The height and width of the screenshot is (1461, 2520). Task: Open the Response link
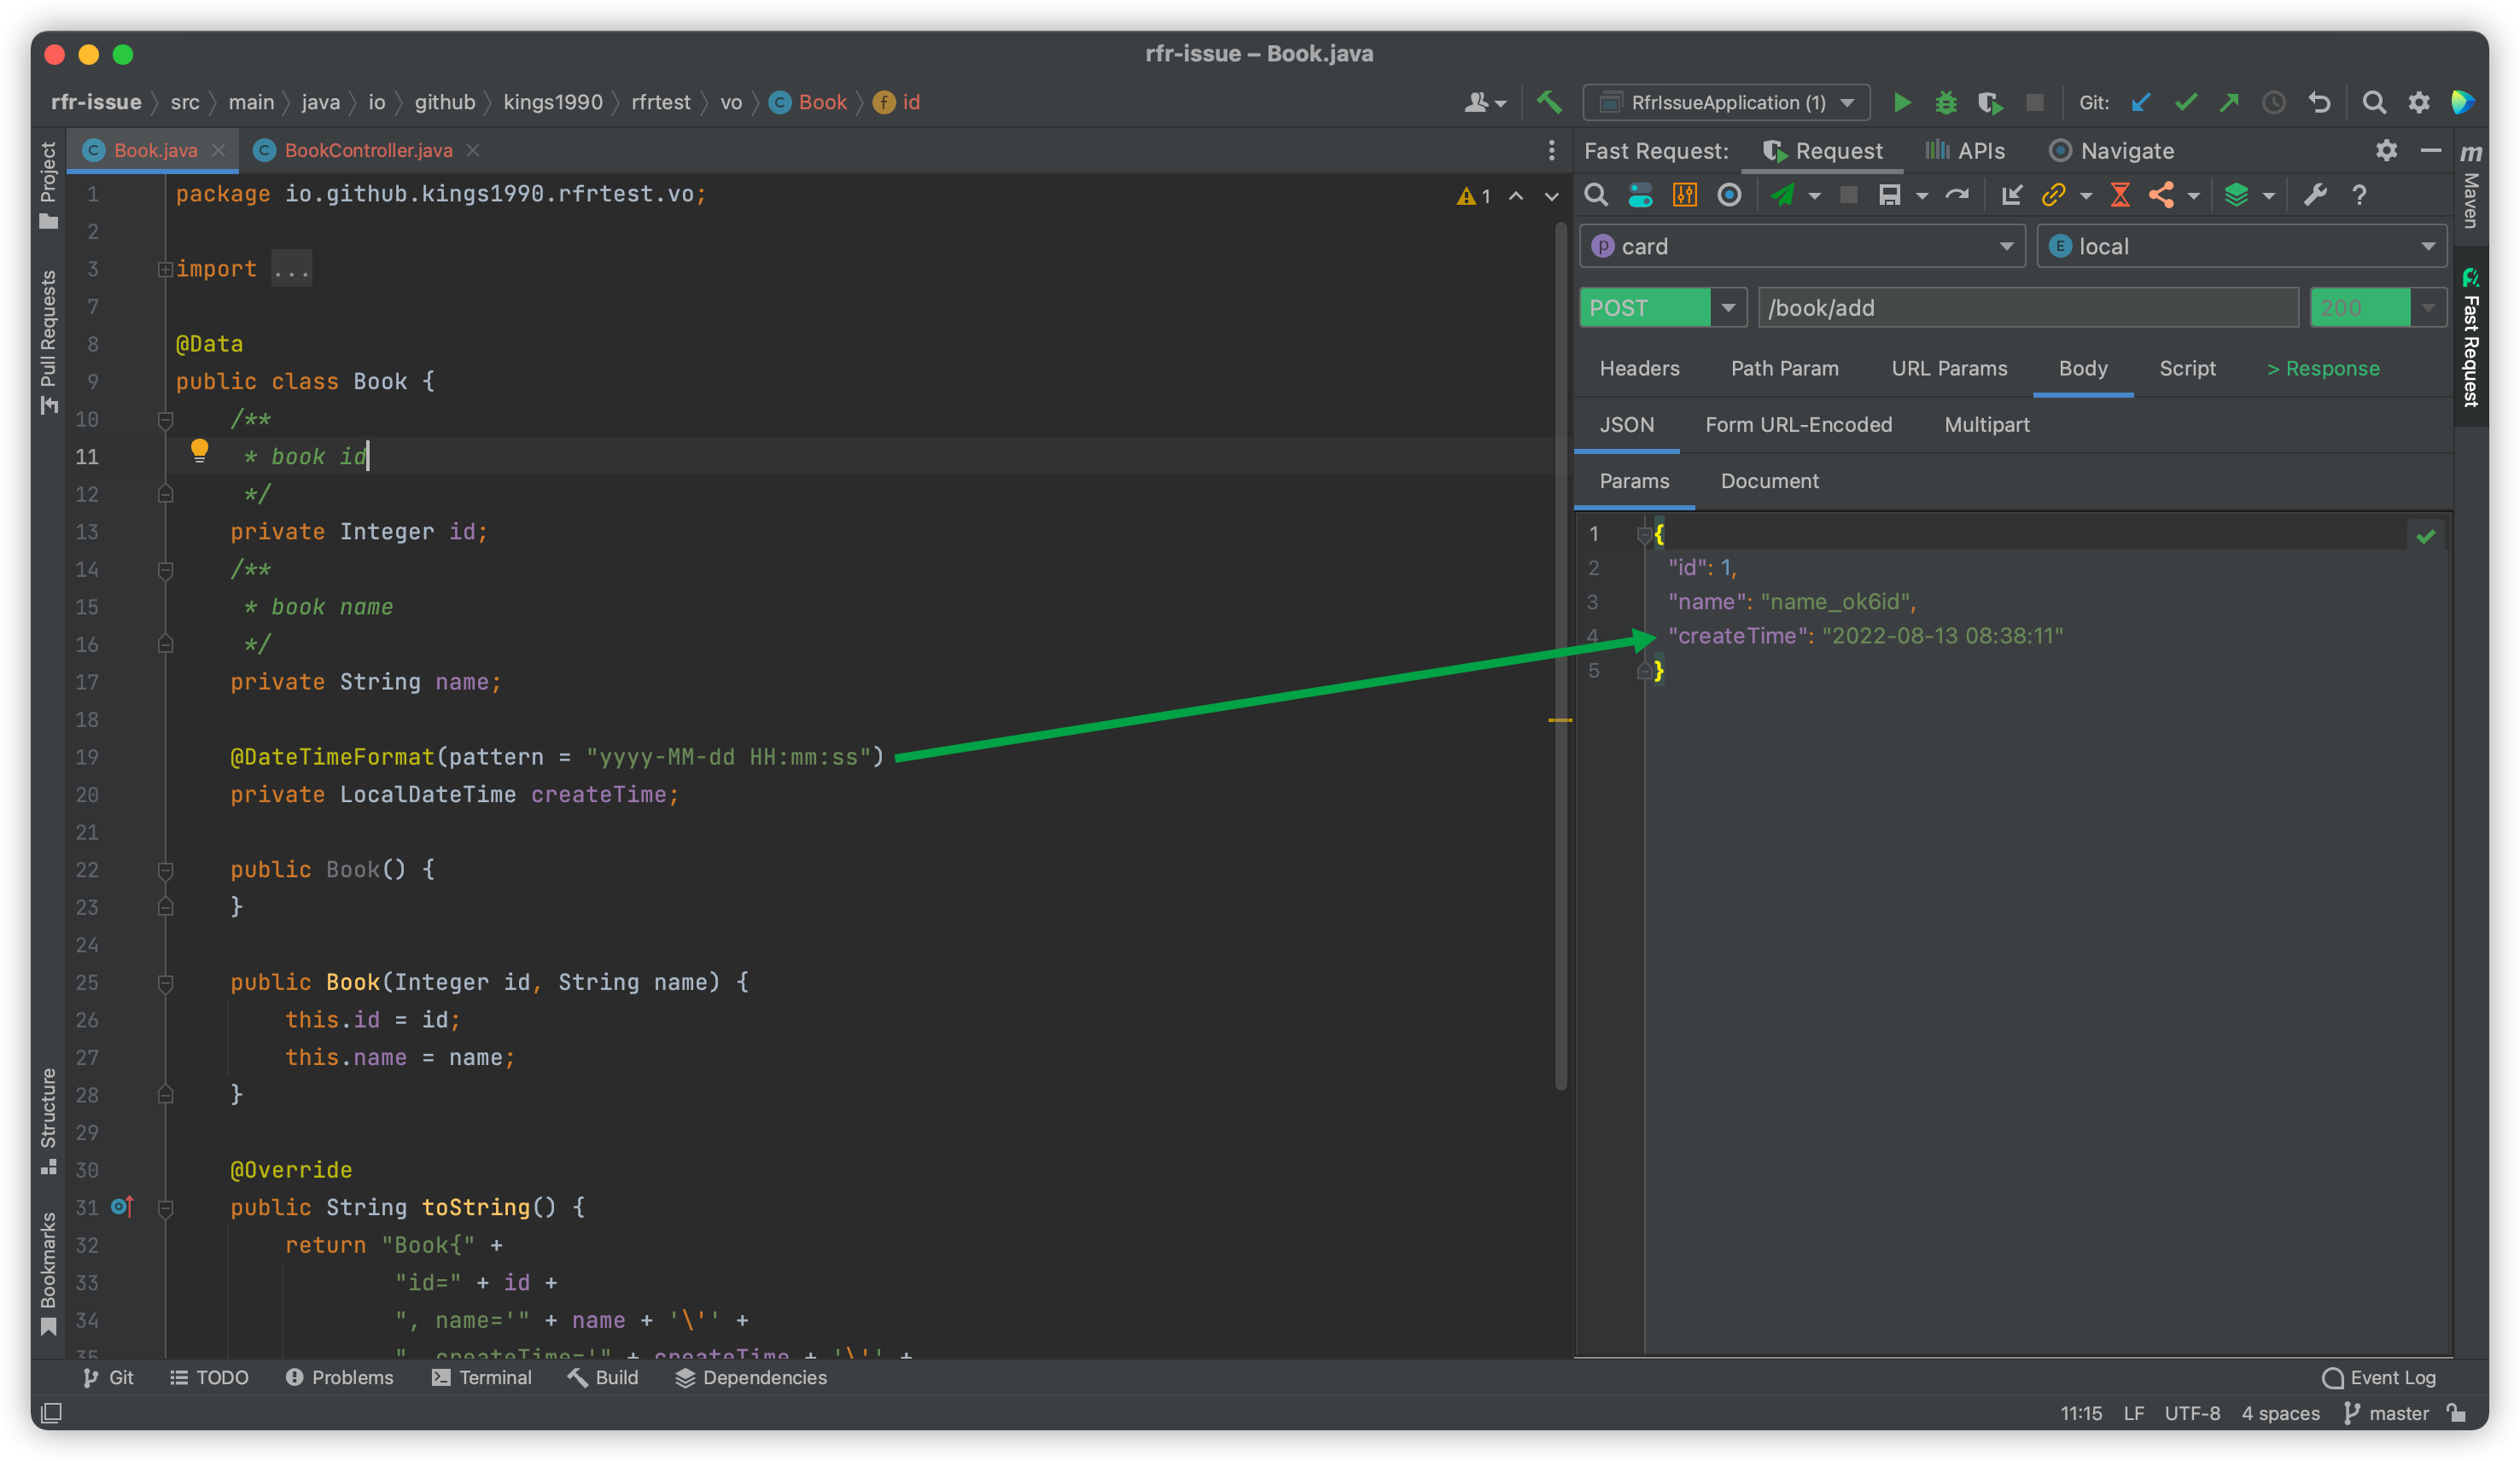2322,368
